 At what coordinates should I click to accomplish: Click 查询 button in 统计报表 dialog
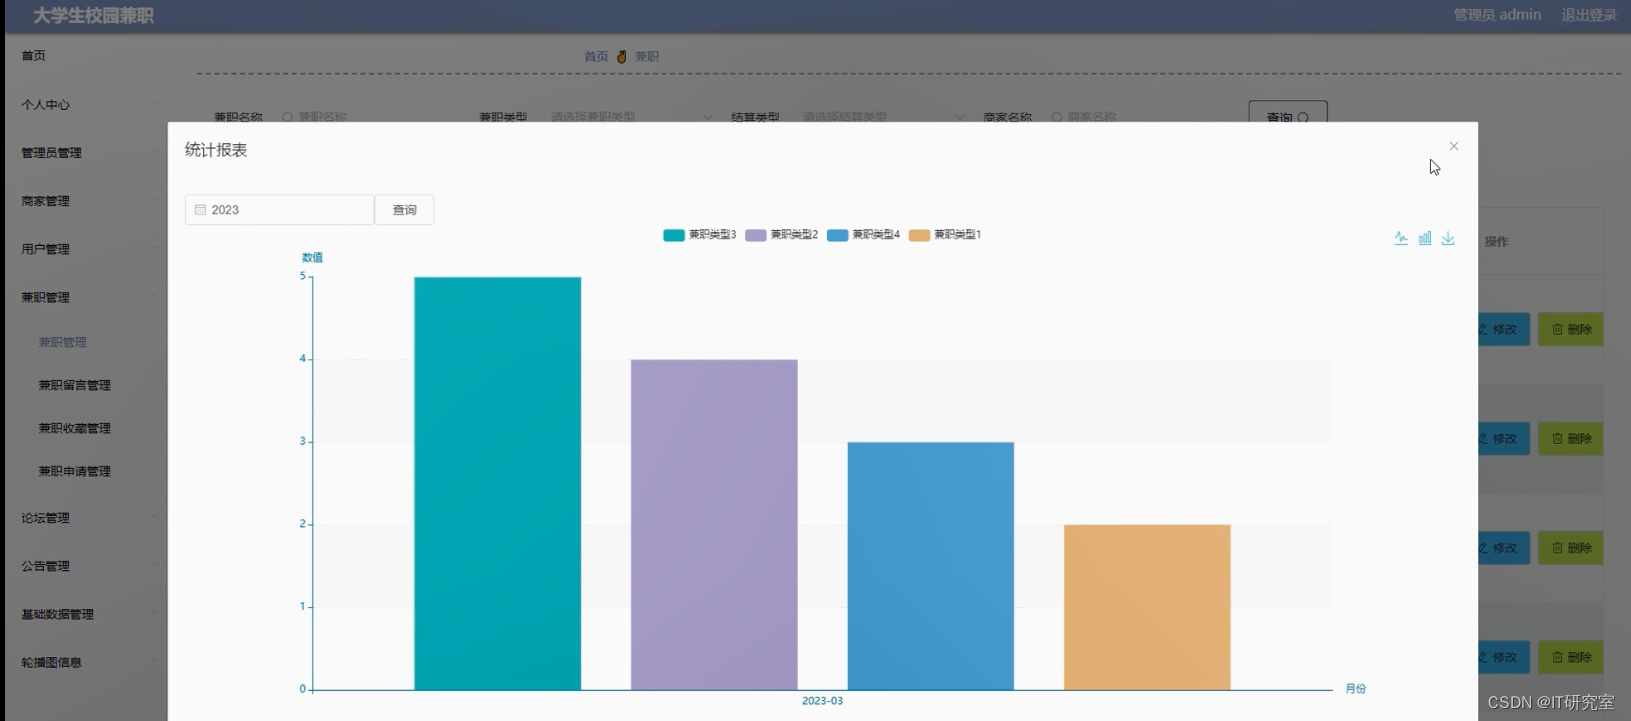(404, 210)
